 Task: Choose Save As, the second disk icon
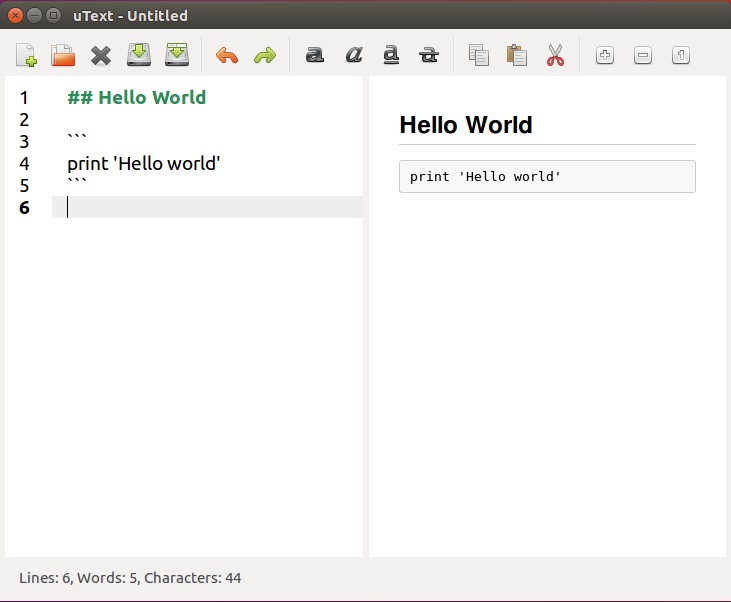tap(177, 55)
